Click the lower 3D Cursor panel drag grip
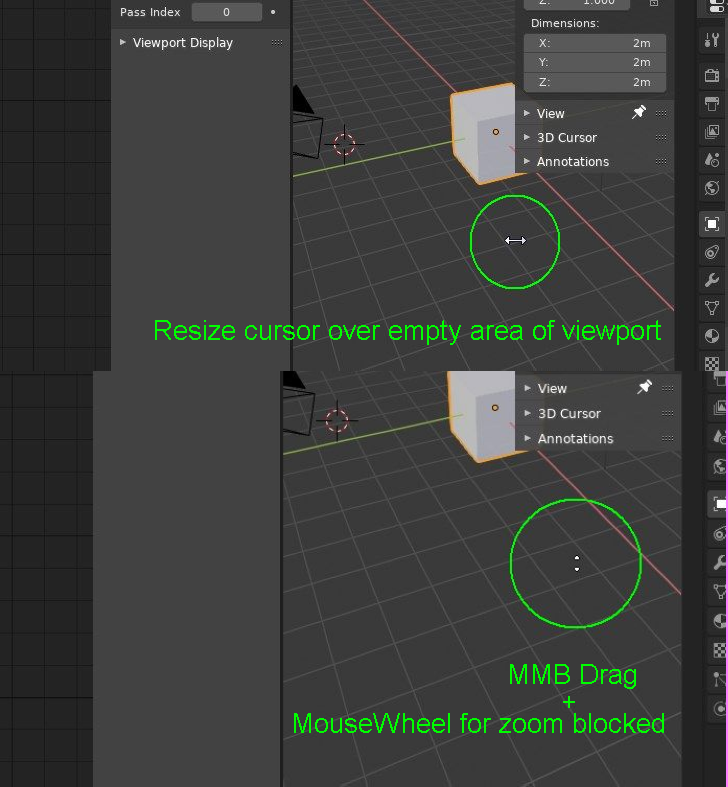Image resolution: width=728 pixels, height=787 pixels. point(667,413)
